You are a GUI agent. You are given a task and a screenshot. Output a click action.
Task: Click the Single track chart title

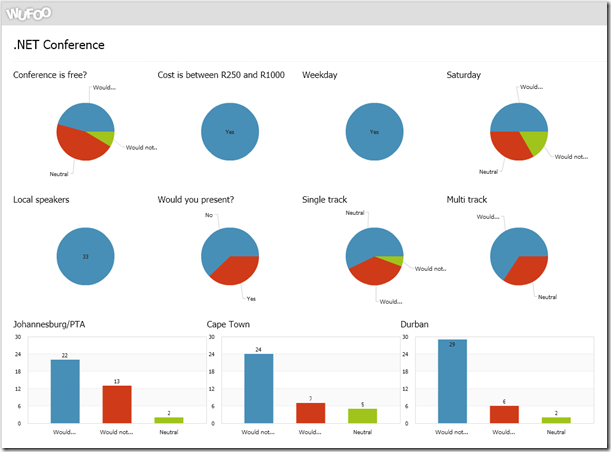point(324,200)
